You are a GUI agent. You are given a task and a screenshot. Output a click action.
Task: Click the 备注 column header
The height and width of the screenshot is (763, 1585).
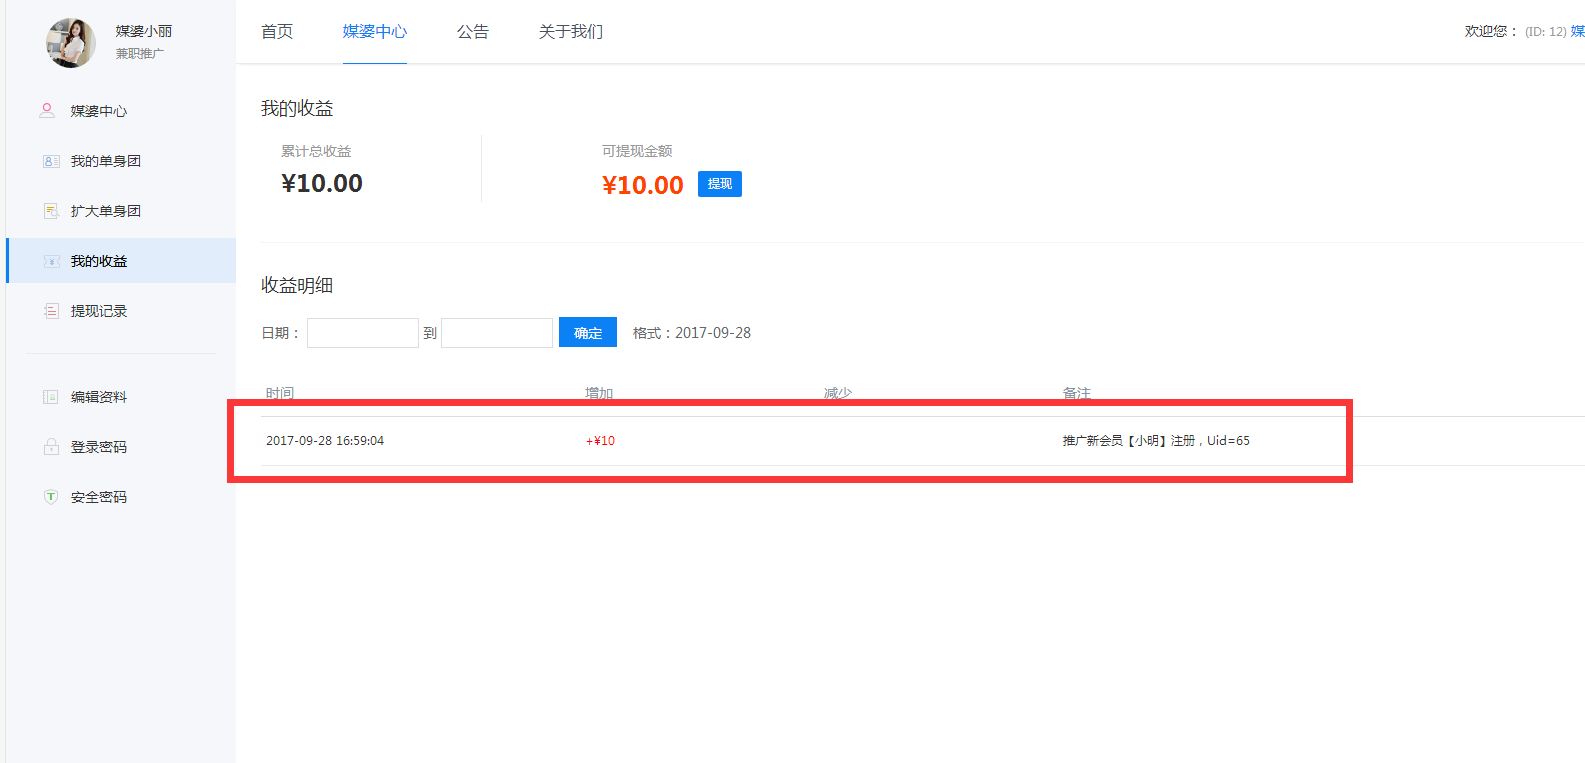[1077, 393]
